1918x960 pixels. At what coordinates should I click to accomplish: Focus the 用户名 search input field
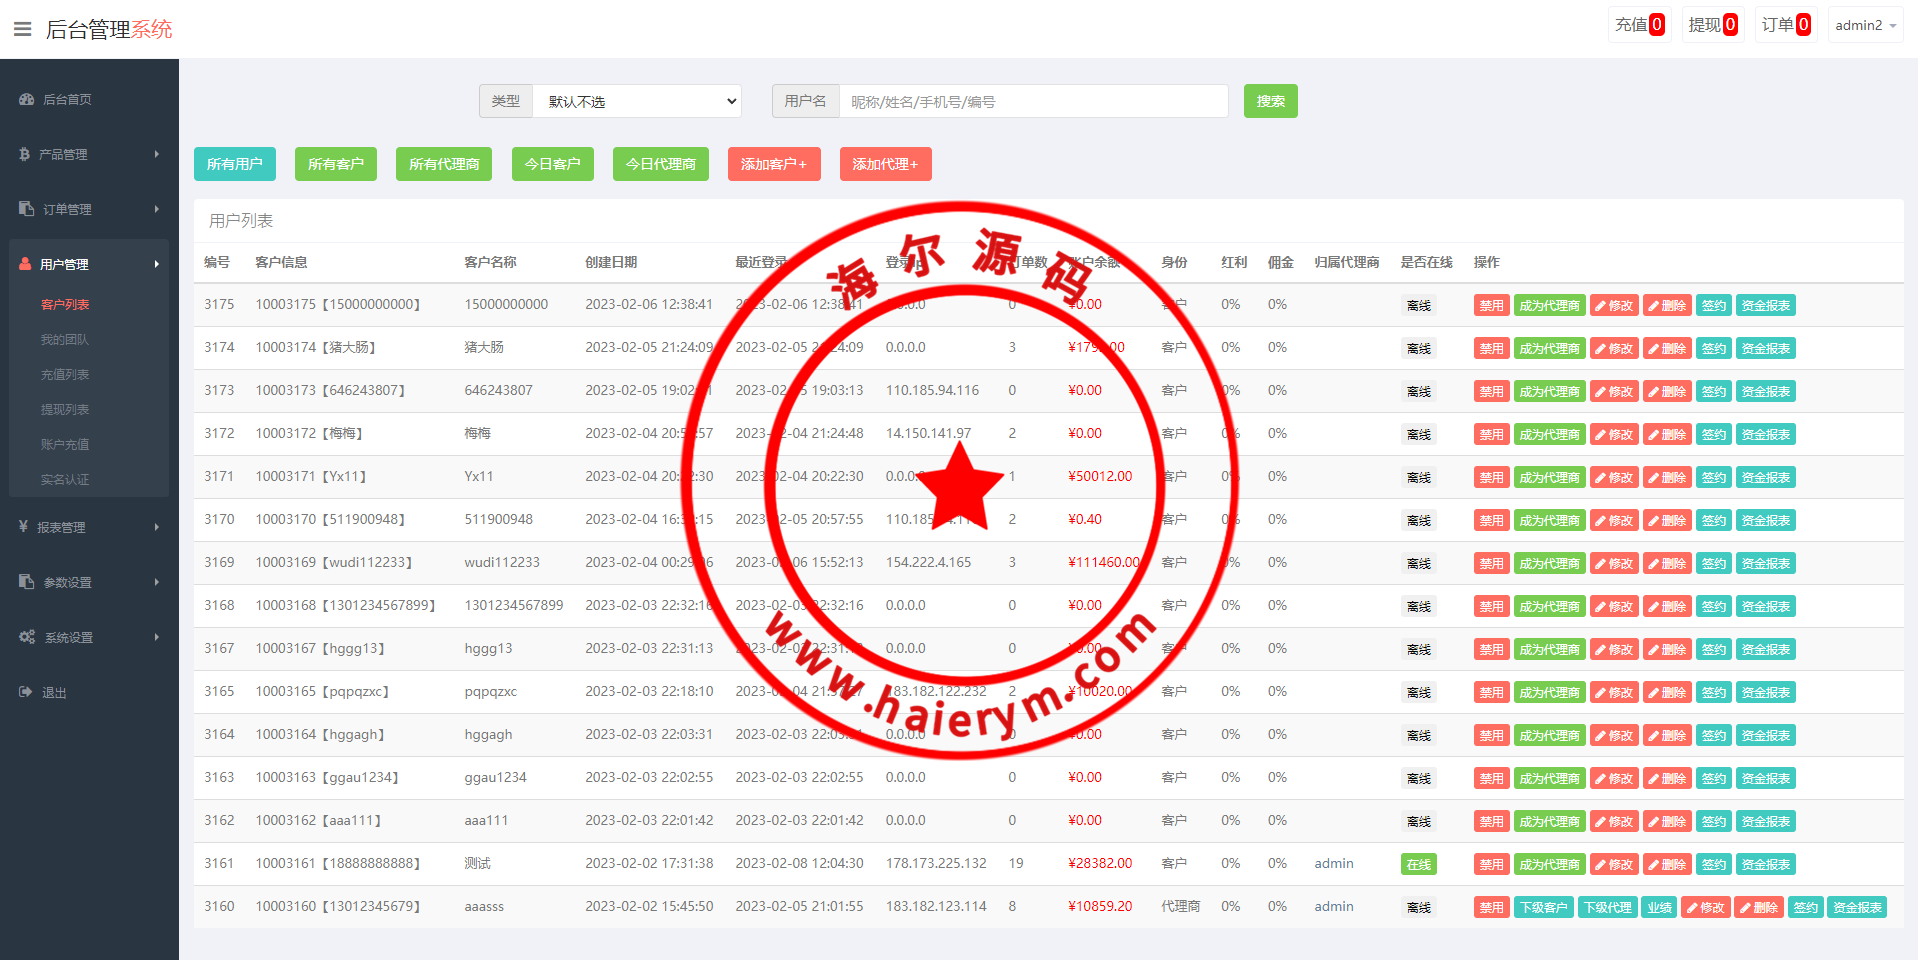pos(1032,101)
